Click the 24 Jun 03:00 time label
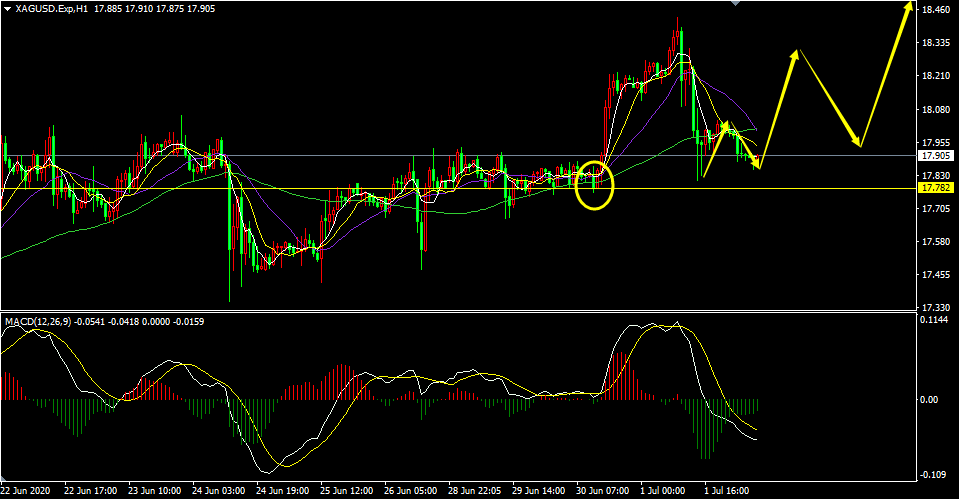The width and height of the screenshot is (959, 499). [218, 490]
